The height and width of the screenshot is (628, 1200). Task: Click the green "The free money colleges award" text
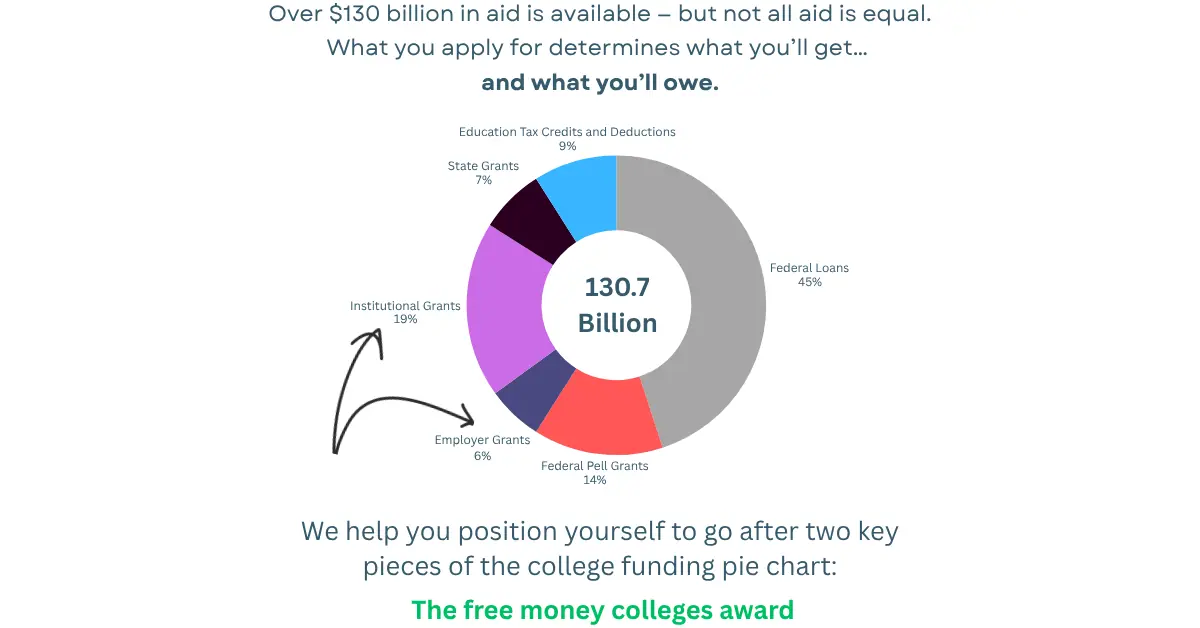[x=602, y=610]
